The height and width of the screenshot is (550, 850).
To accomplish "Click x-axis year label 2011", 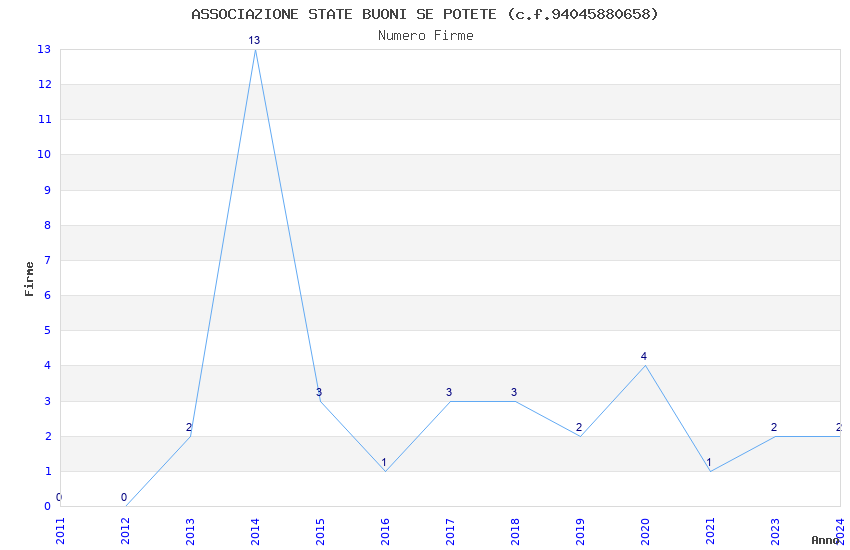I will 60,531.
